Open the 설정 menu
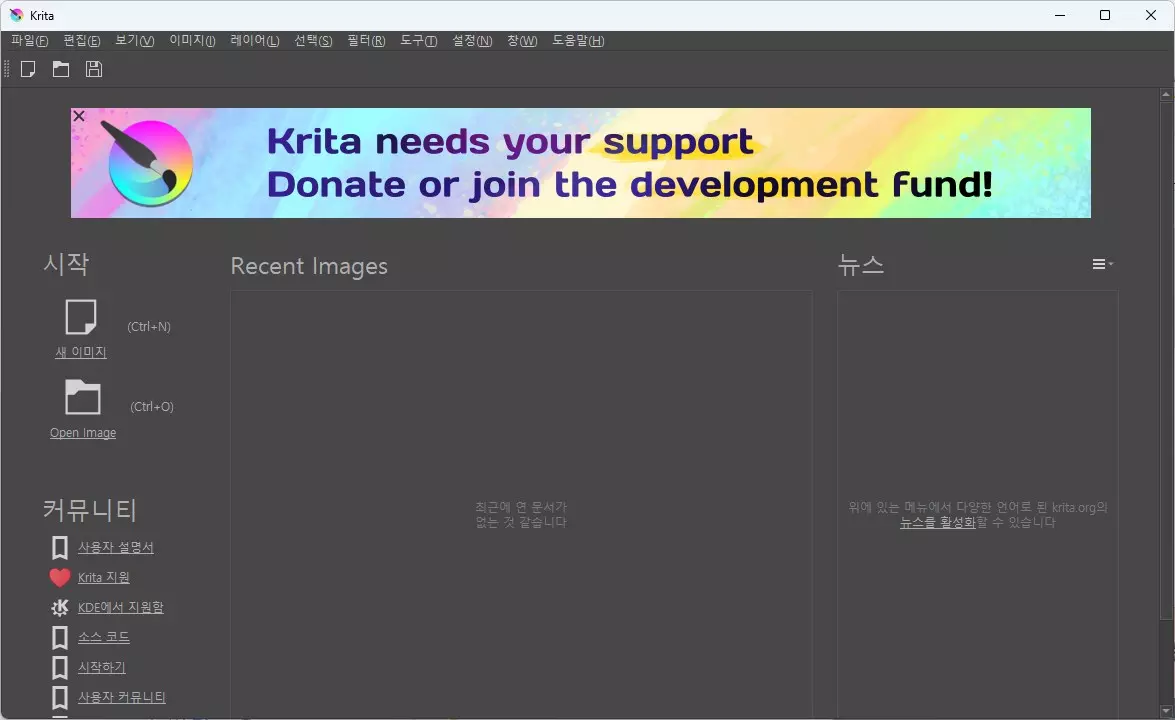The width and height of the screenshot is (1175, 720). (470, 41)
